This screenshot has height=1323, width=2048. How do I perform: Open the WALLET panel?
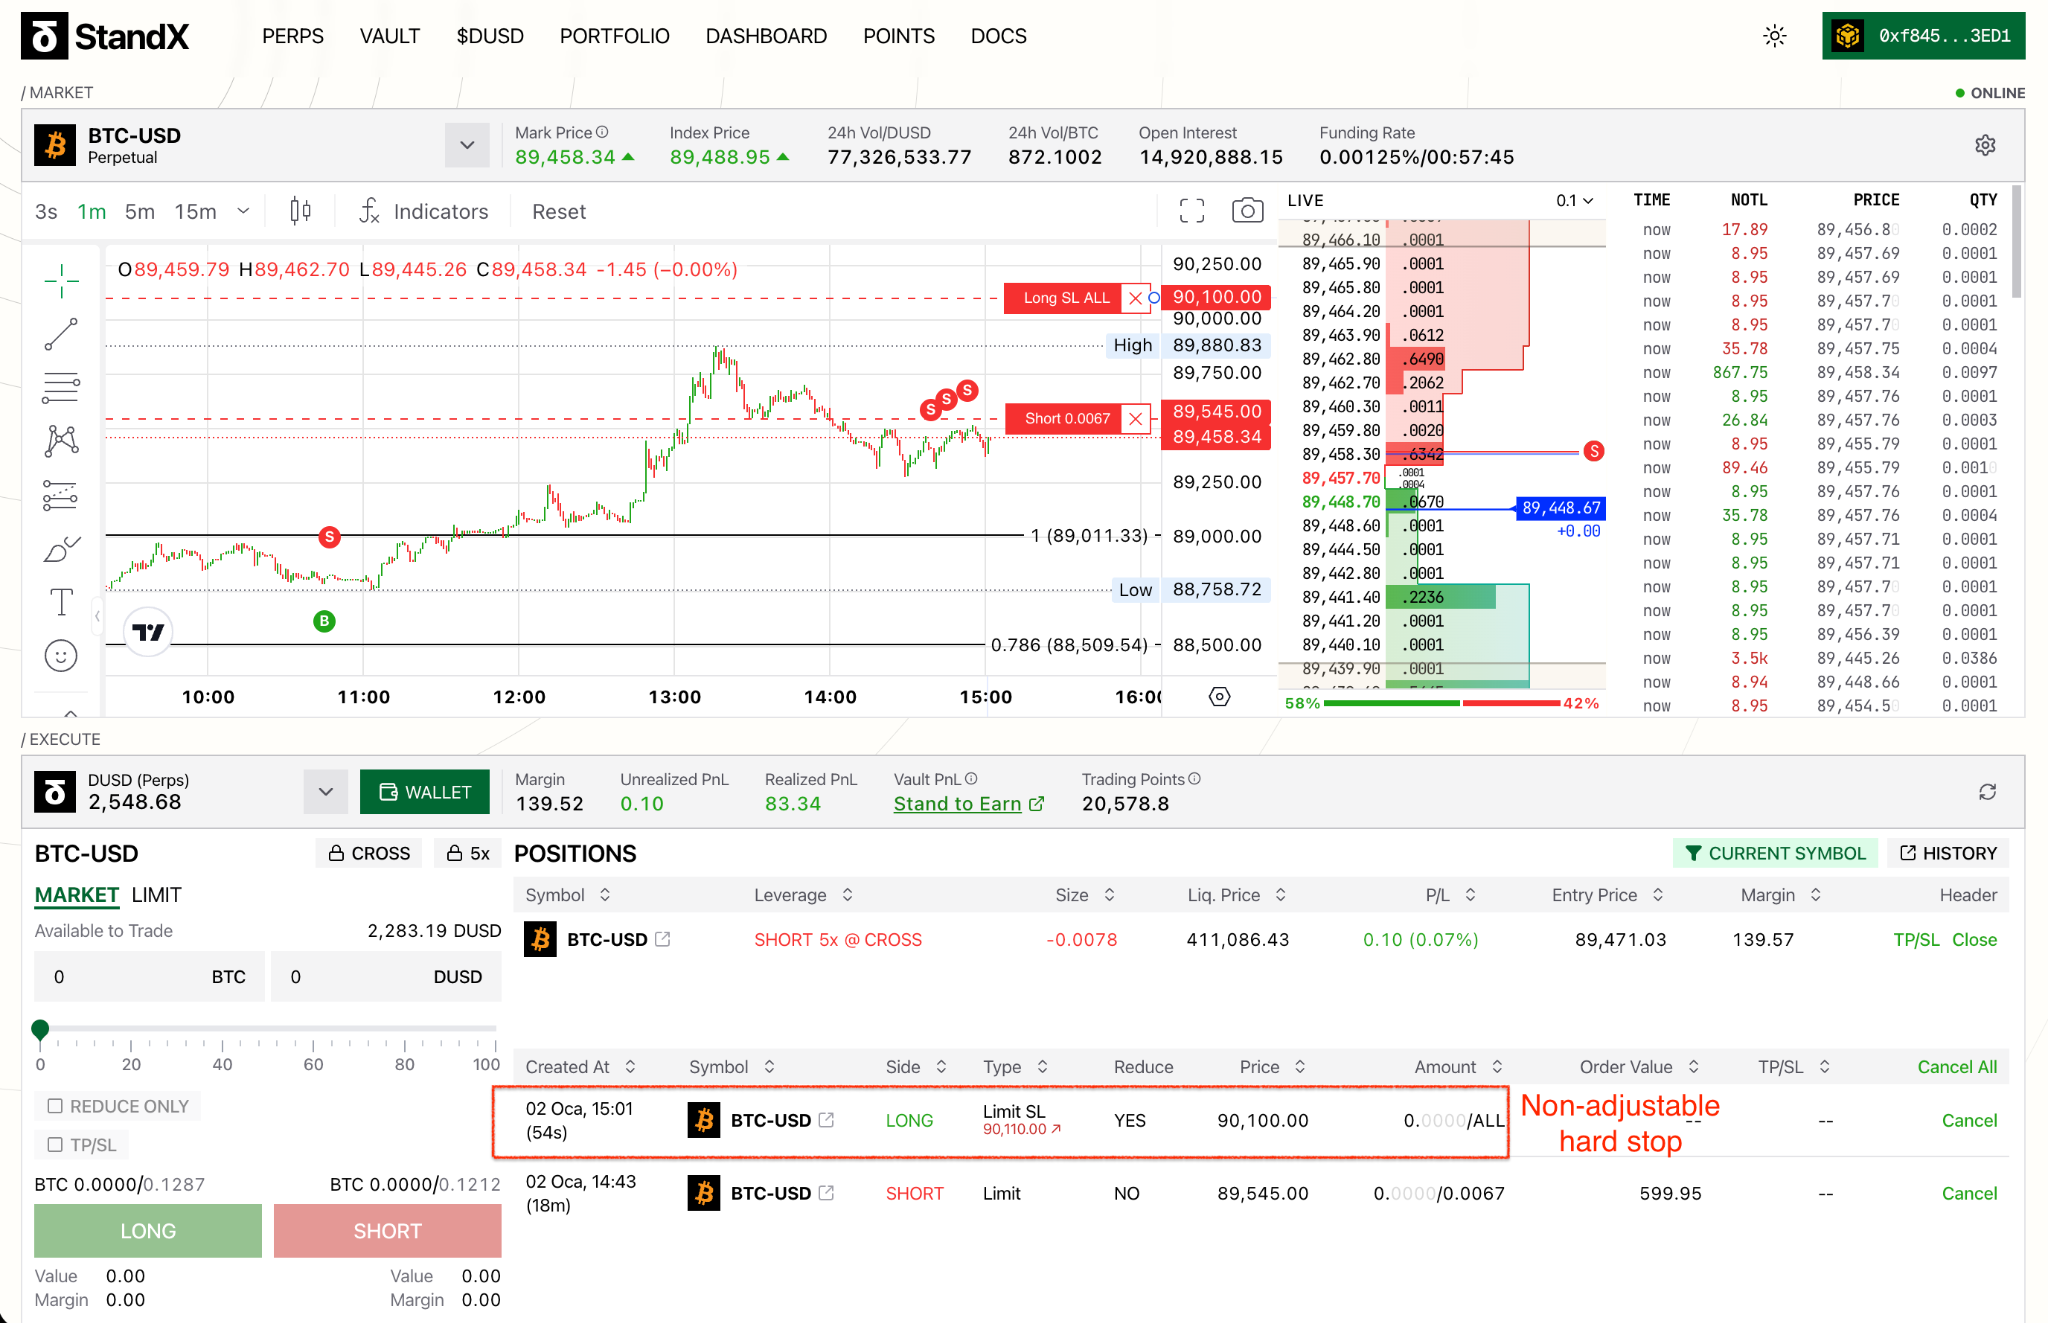425,792
